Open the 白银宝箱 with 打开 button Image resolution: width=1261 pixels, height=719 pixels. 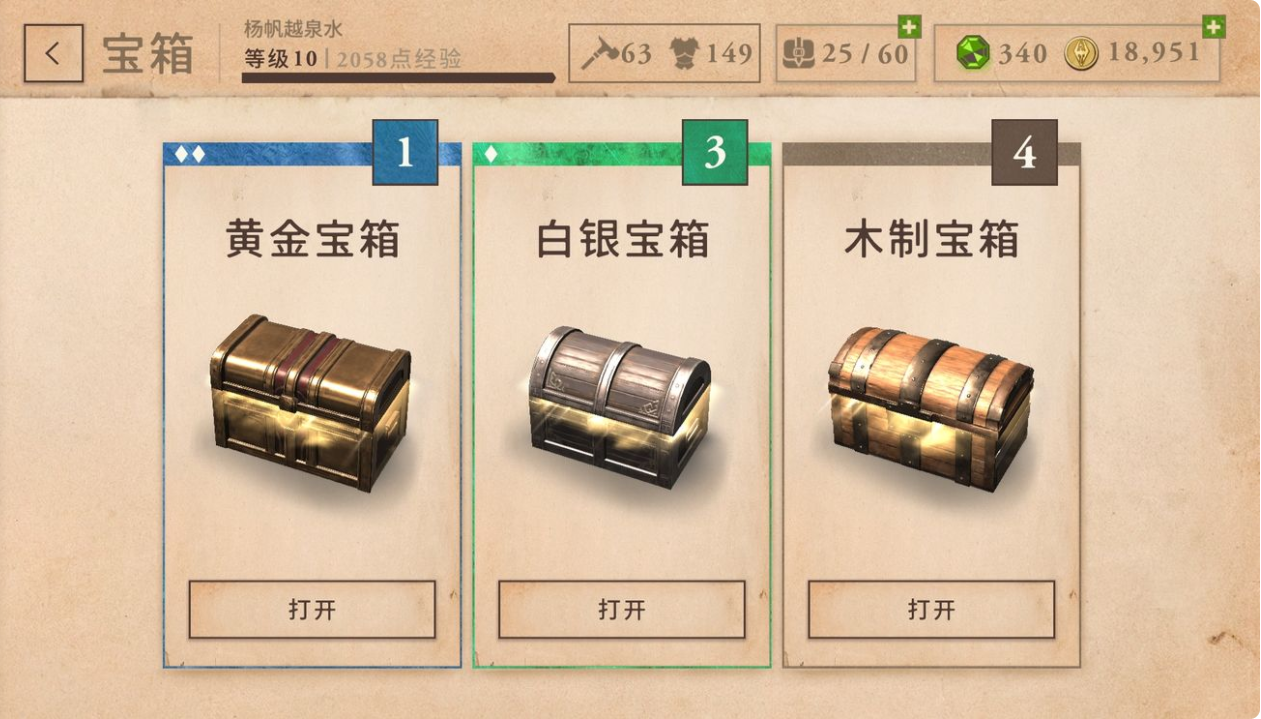coord(622,609)
